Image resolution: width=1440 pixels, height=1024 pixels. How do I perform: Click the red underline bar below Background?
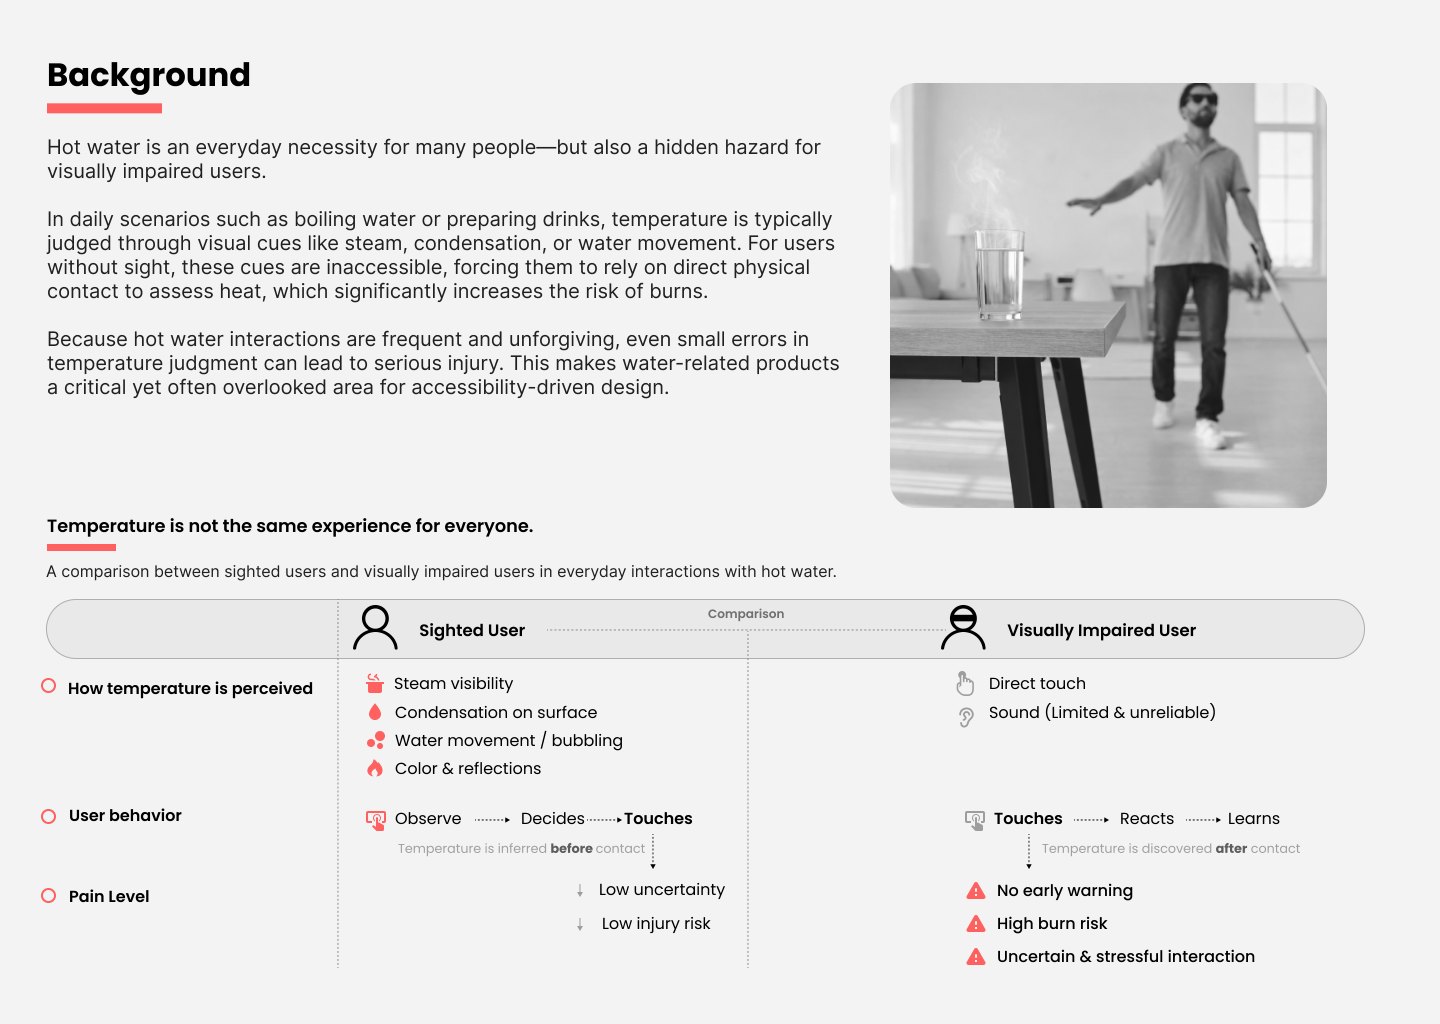point(104,108)
